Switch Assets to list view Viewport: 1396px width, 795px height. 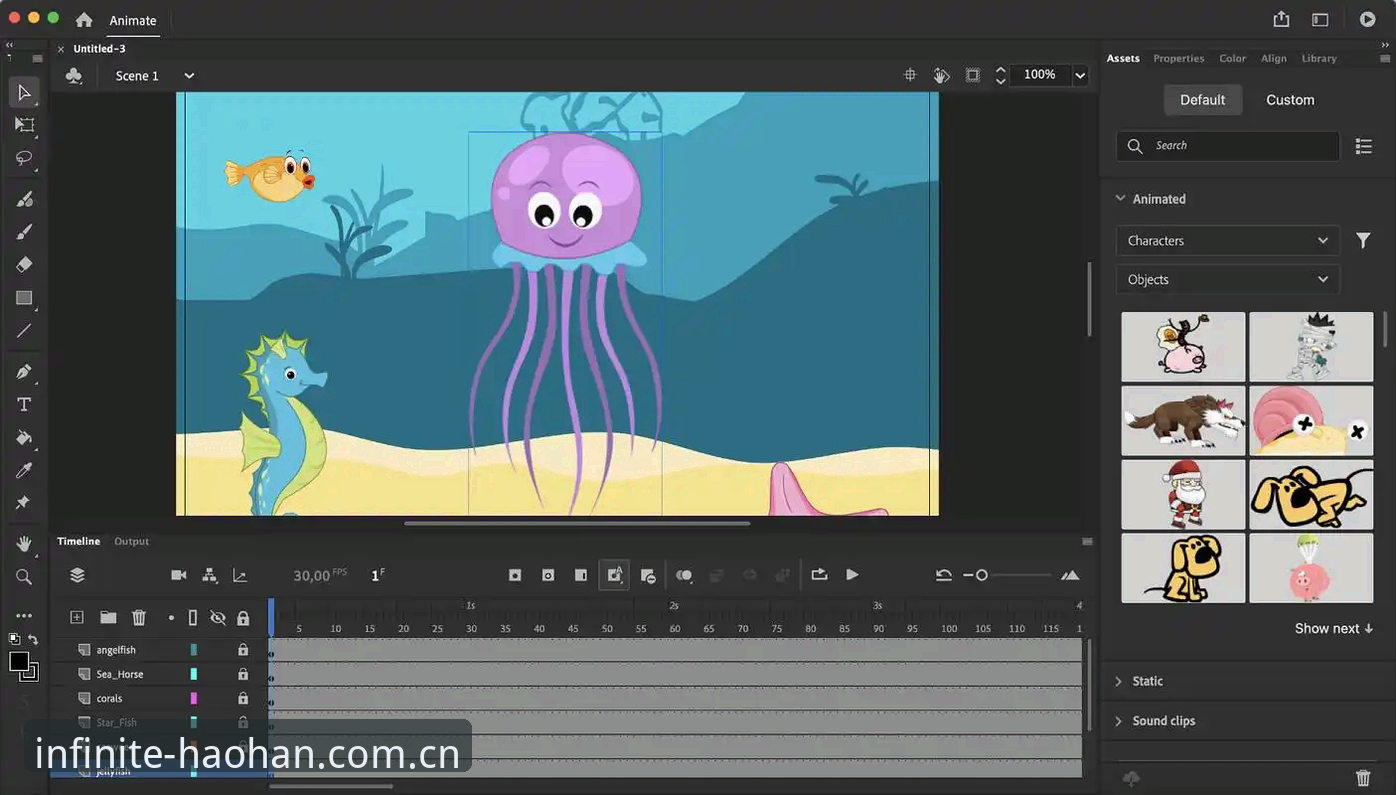coord(1364,146)
